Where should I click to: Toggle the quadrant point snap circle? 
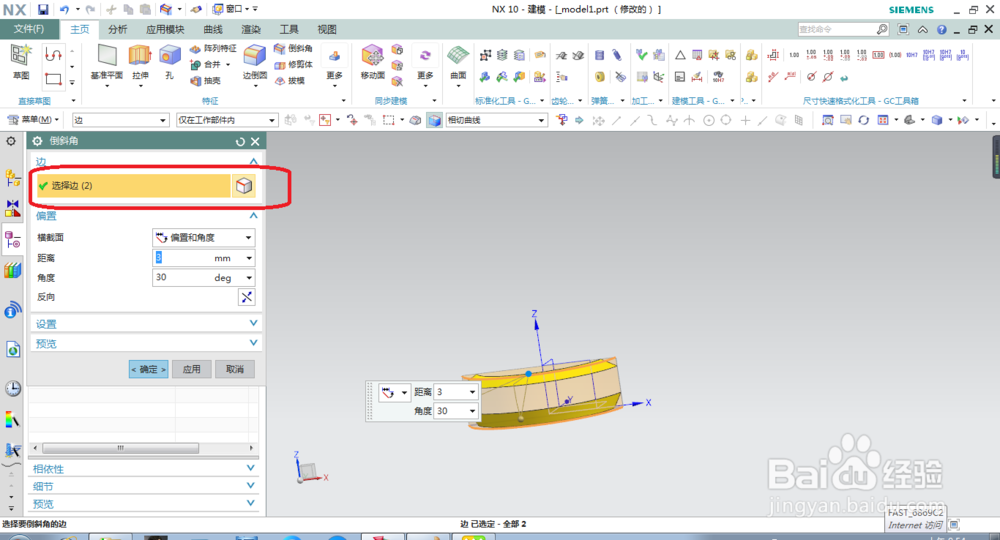pyautogui.click(x=726, y=120)
